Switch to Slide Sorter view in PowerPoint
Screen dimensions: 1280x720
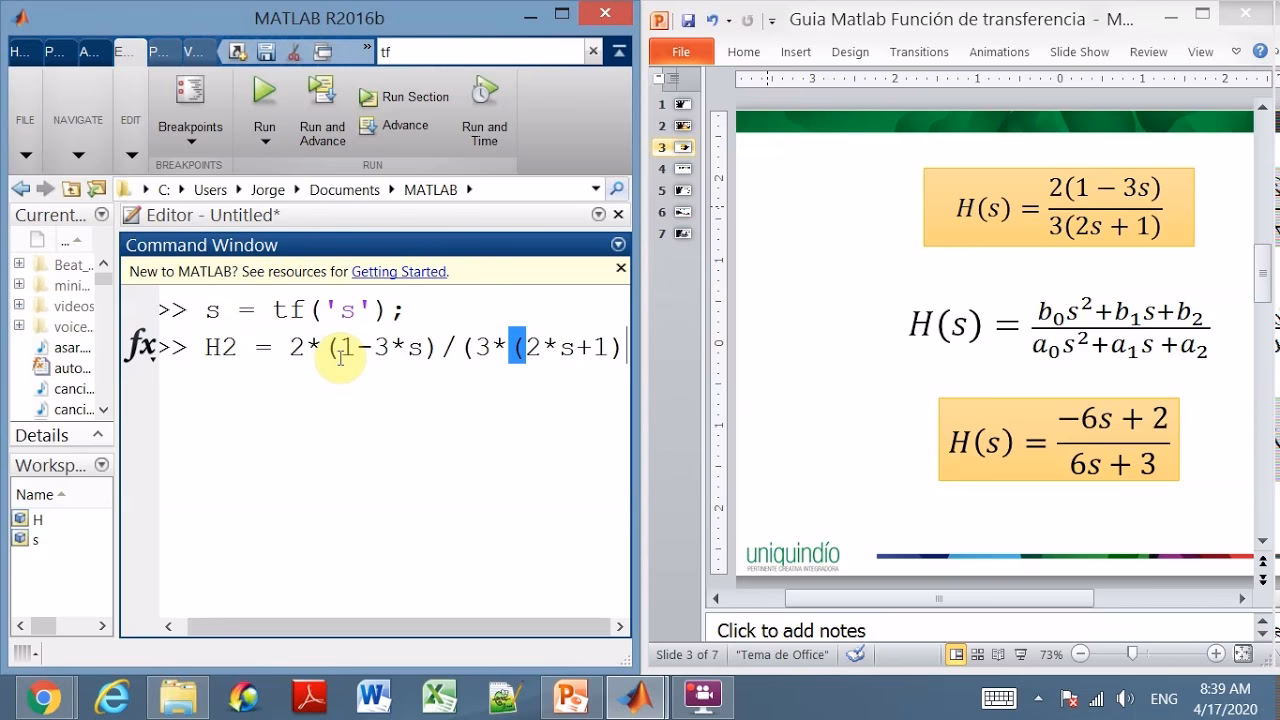pyautogui.click(x=978, y=655)
